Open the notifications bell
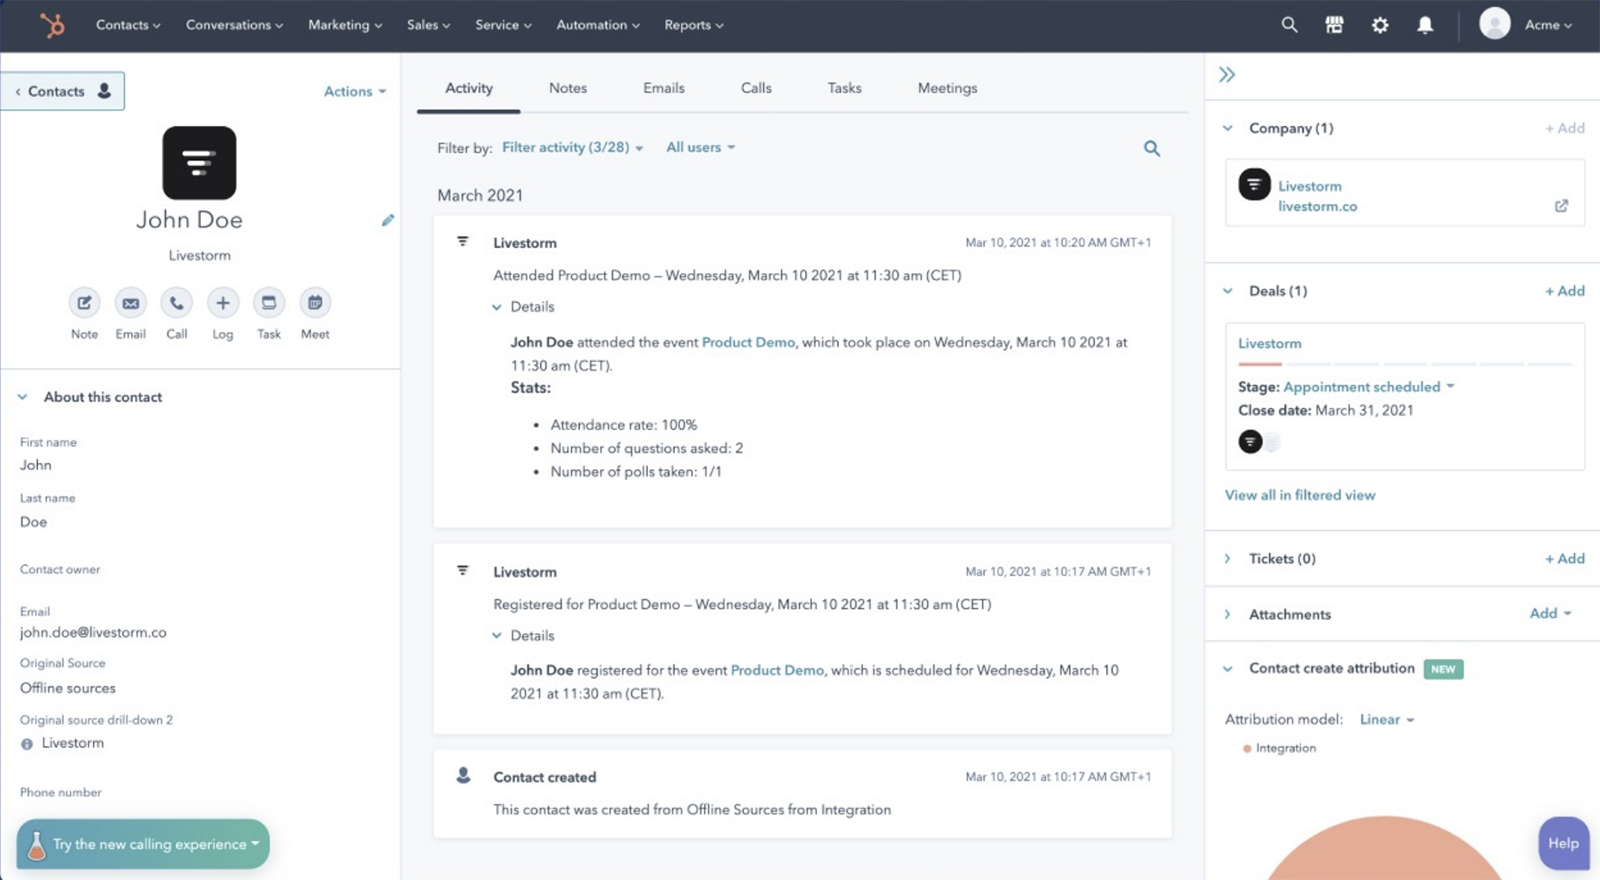 click(x=1425, y=25)
